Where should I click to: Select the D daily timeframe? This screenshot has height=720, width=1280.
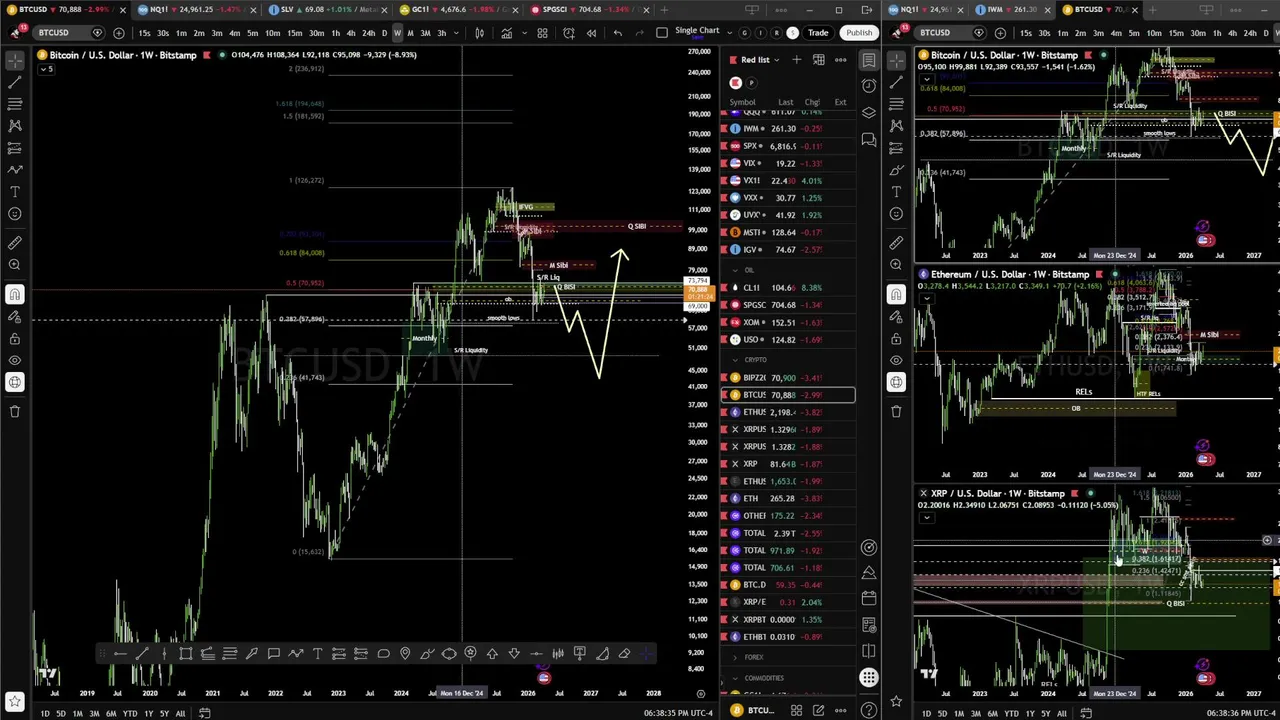pyautogui.click(x=384, y=33)
